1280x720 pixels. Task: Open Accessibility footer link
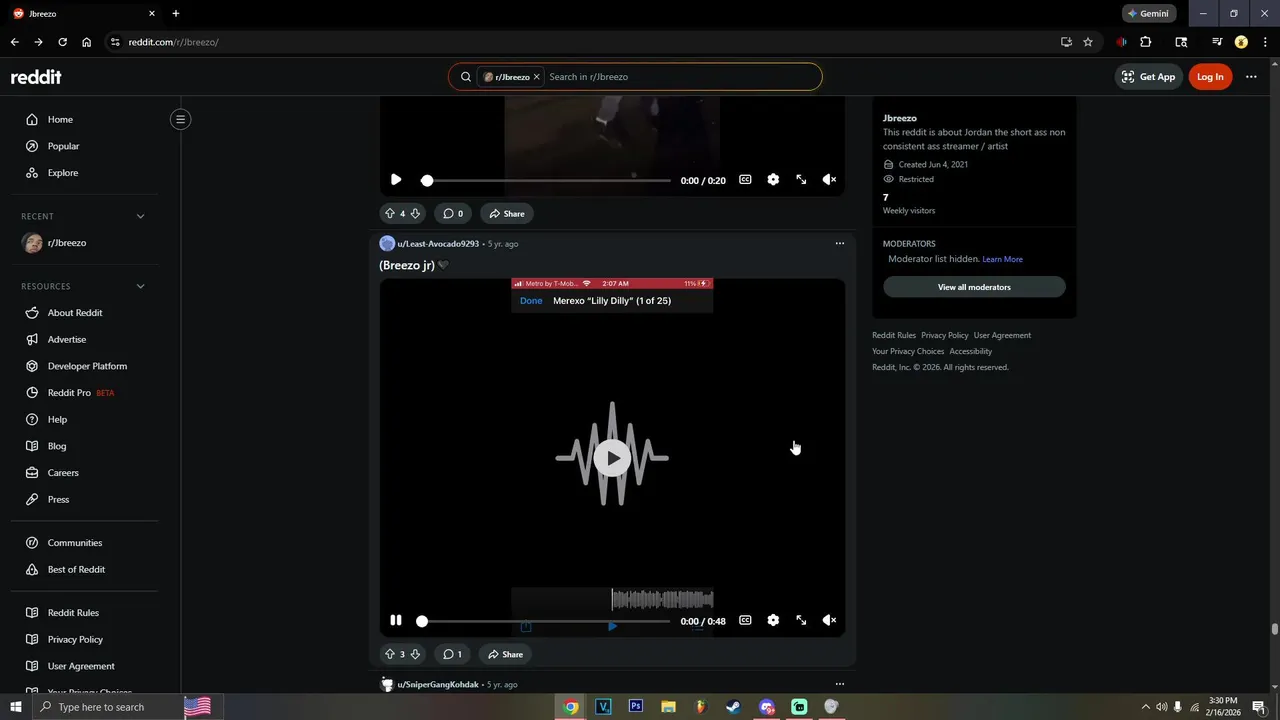coord(970,351)
